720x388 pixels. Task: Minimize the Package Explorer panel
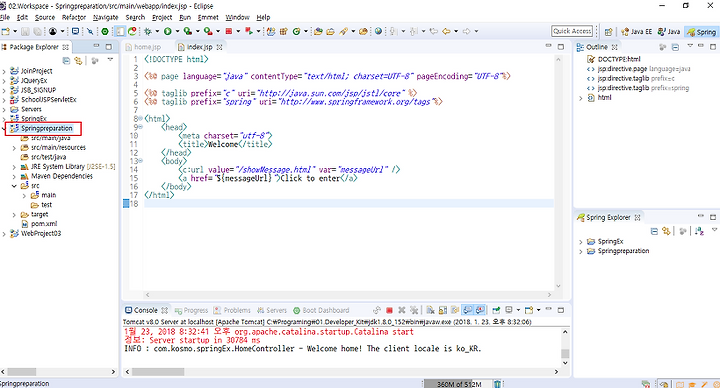click(96, 46)
